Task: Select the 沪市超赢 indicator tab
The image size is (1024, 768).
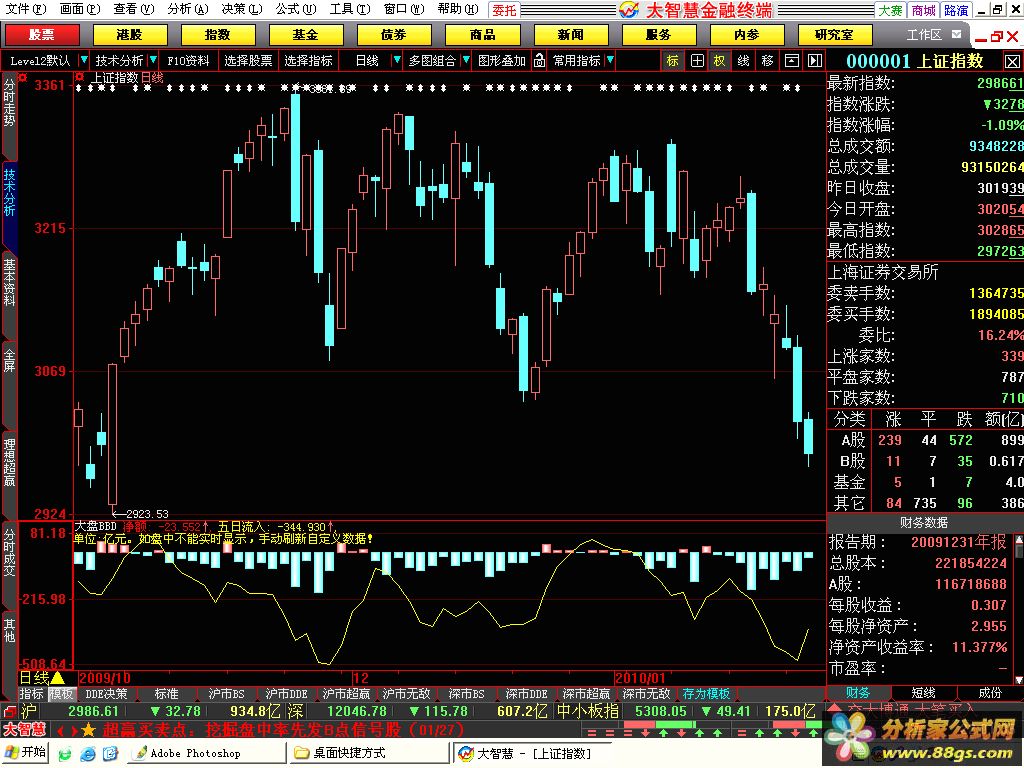Action: pyautogui.click(x=346, y=694)
